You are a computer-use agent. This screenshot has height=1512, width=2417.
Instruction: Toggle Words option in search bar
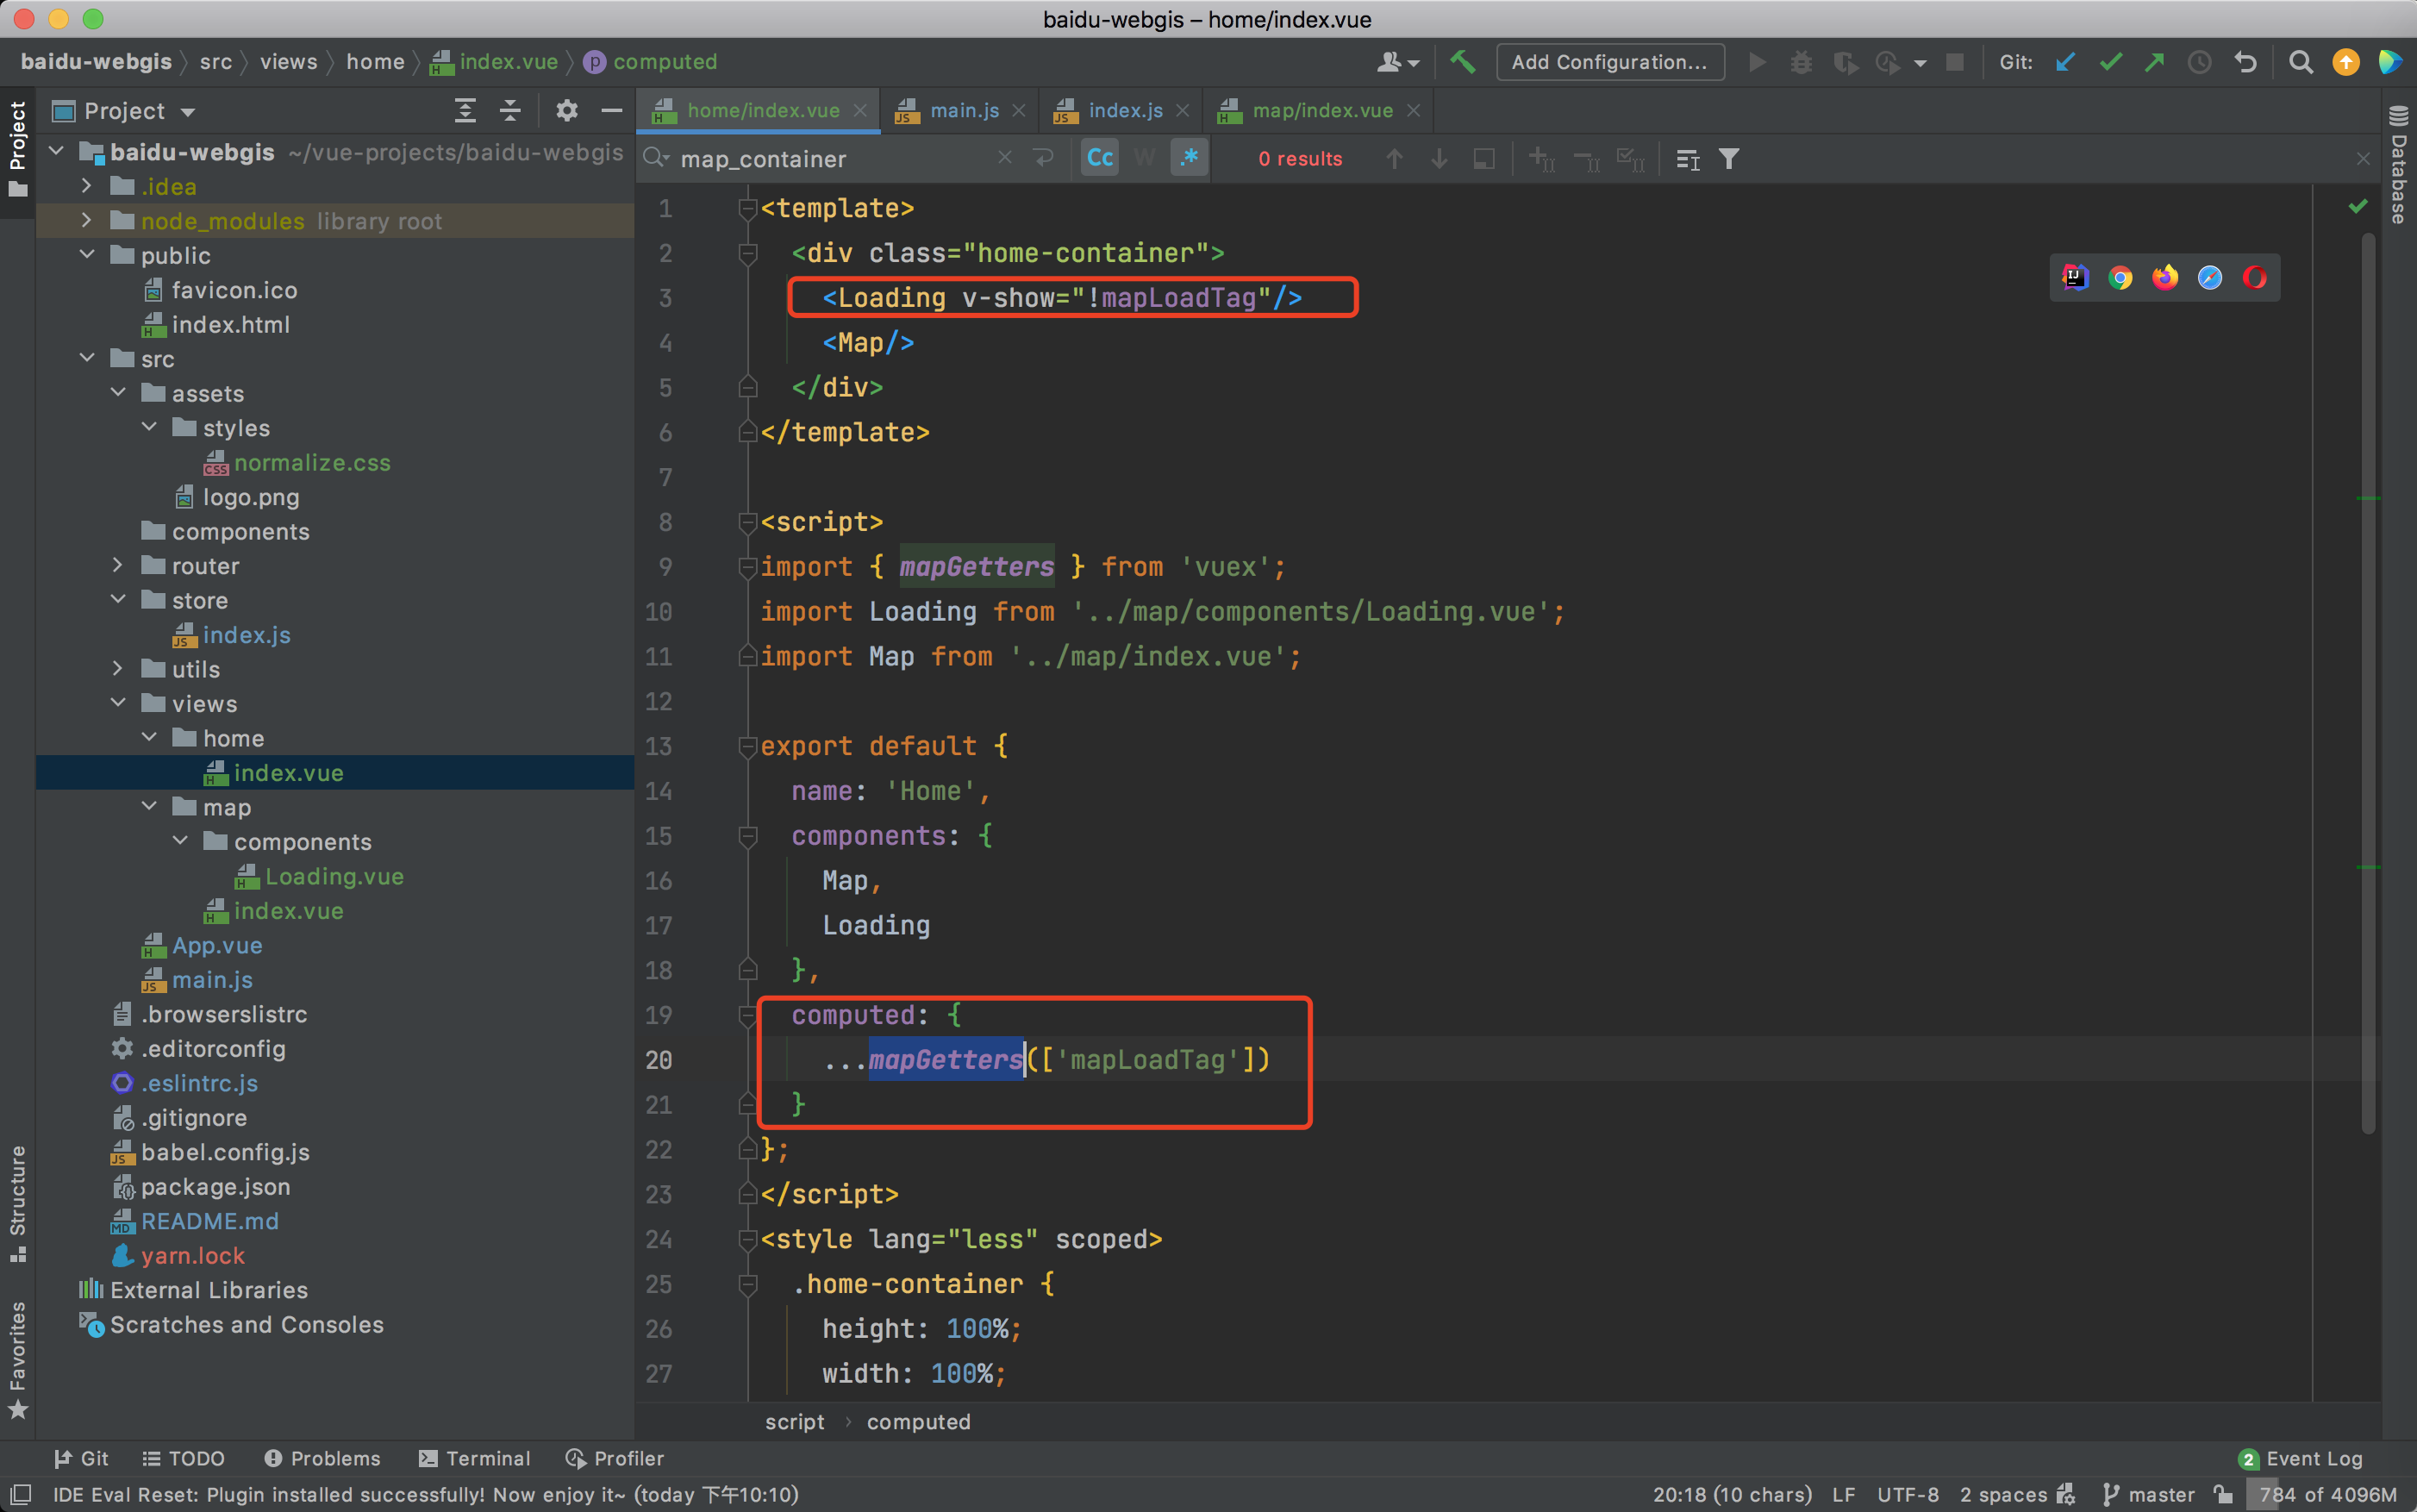pos(1144,158)
